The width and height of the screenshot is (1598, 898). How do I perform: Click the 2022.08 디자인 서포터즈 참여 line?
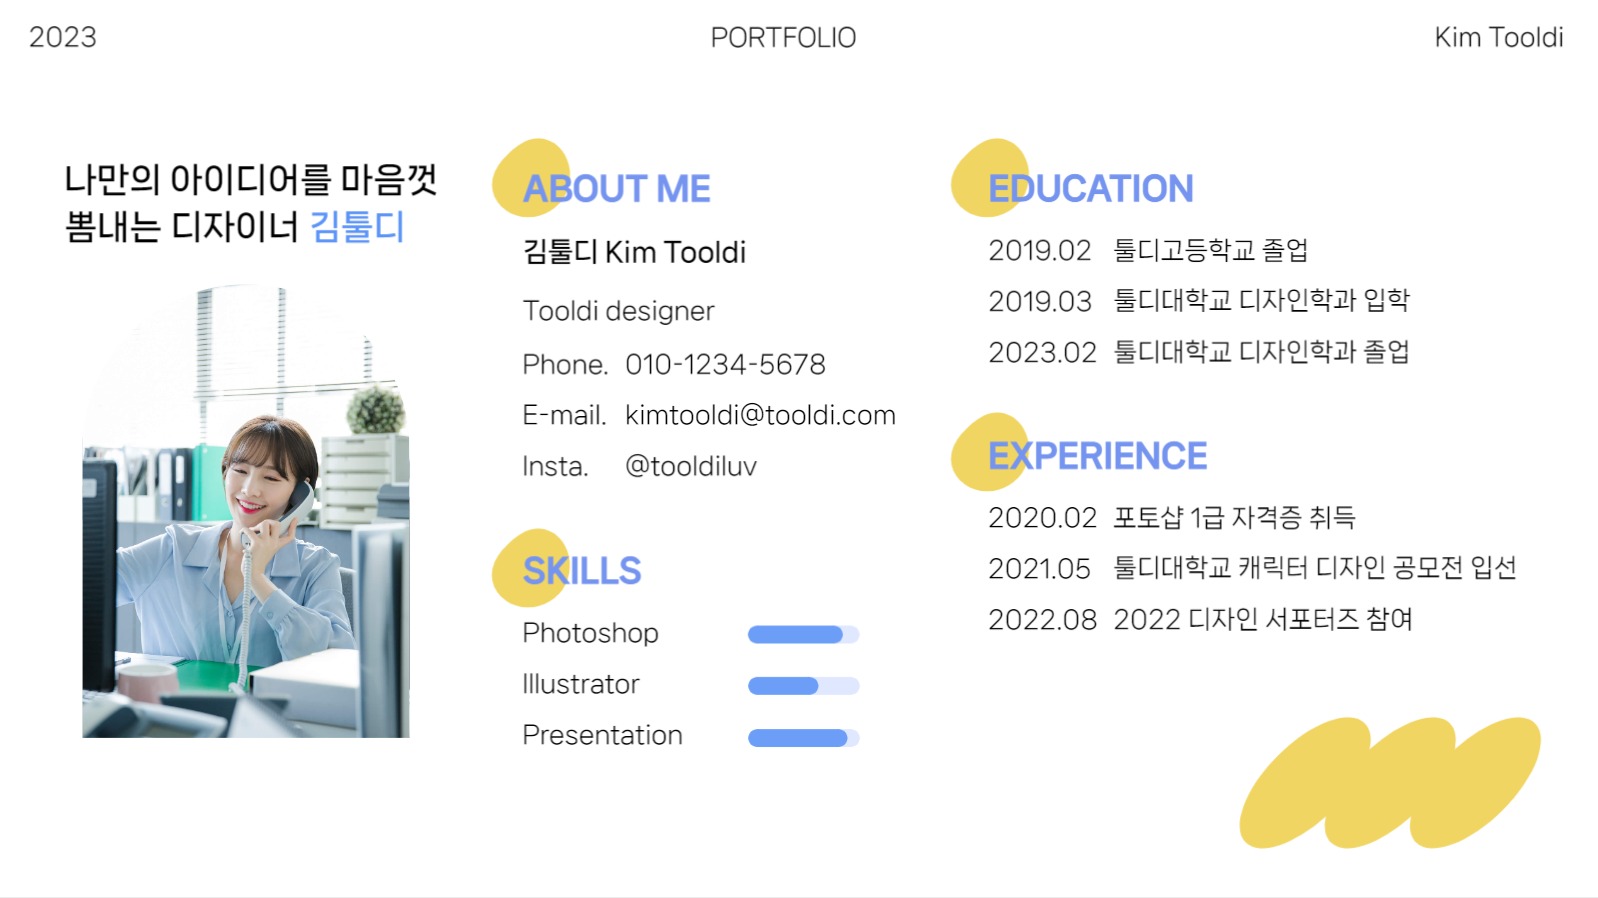(x=1200, y=619)
